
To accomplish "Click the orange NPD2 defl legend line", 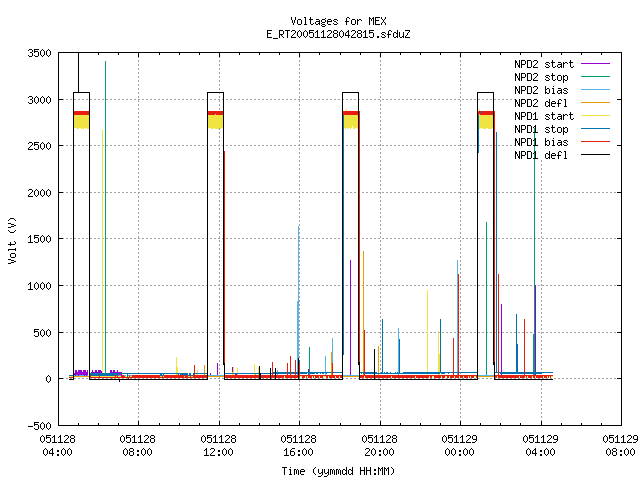I will (x=596, y=103).
